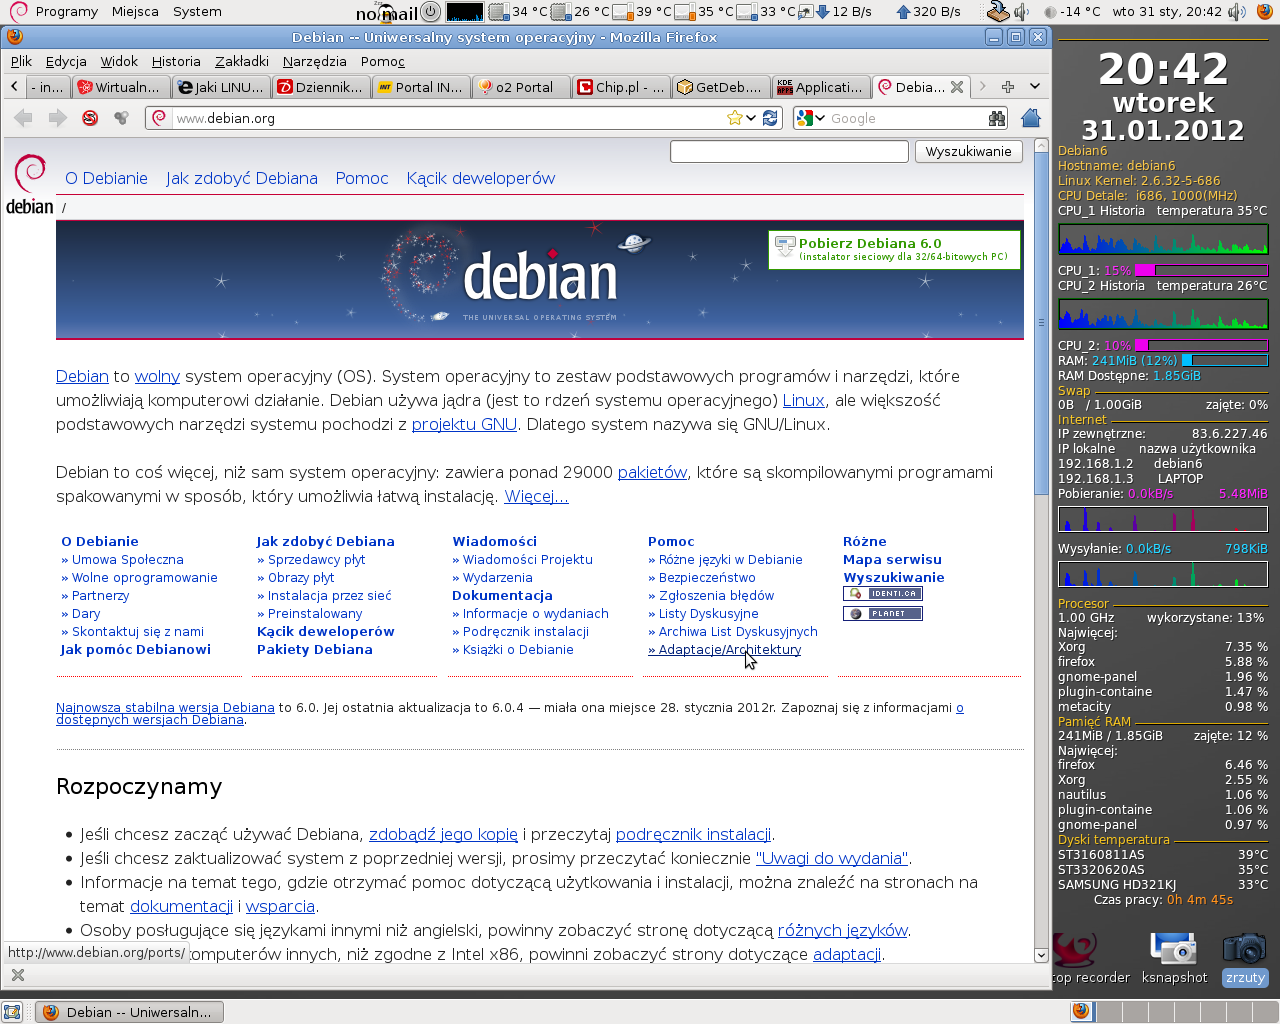Viewport: 1280px width, 1024px height.
Task: Switch to the Wirtualn... tab
Action: coord(122,87)
